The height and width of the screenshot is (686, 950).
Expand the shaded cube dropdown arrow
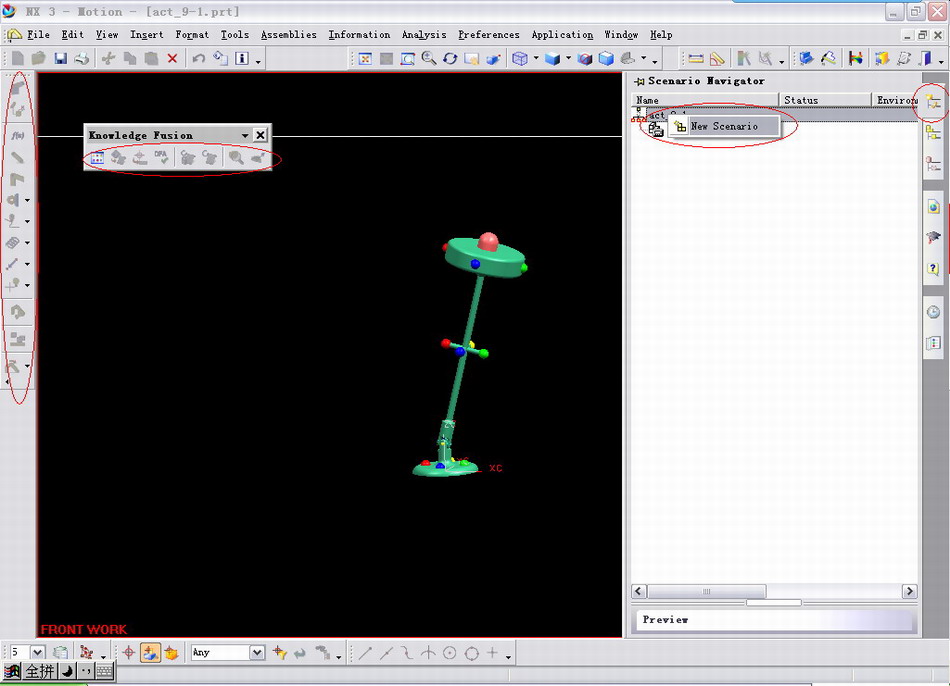coord(568,58)
